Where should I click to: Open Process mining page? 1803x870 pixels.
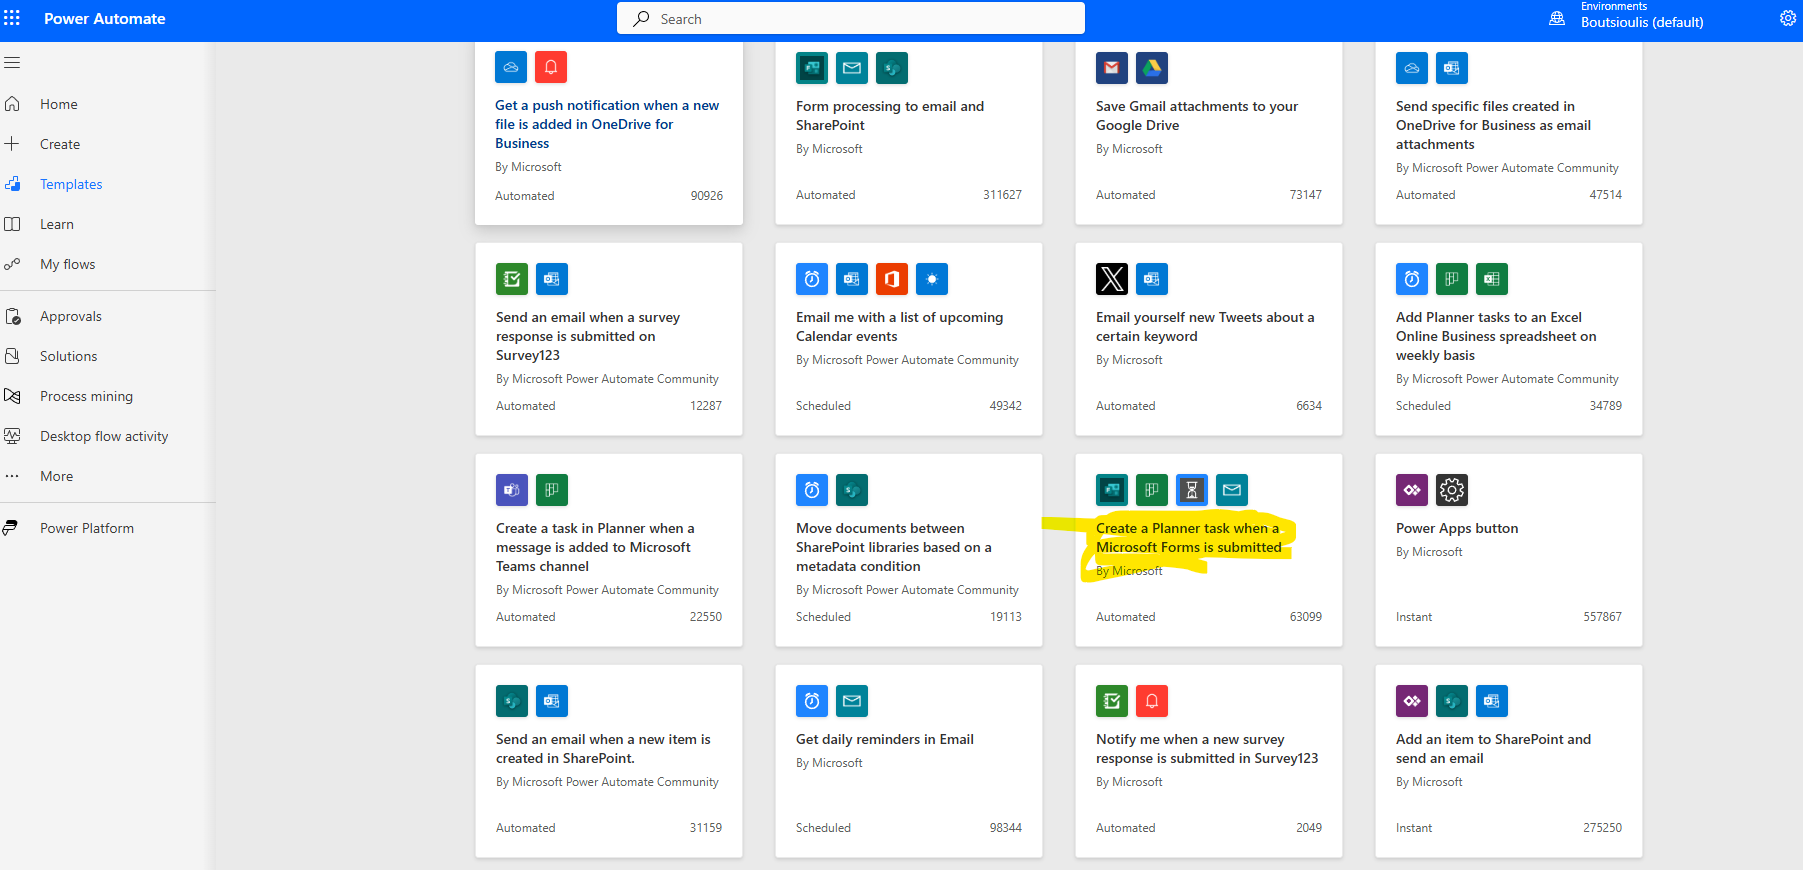click(x=86, y=396)
